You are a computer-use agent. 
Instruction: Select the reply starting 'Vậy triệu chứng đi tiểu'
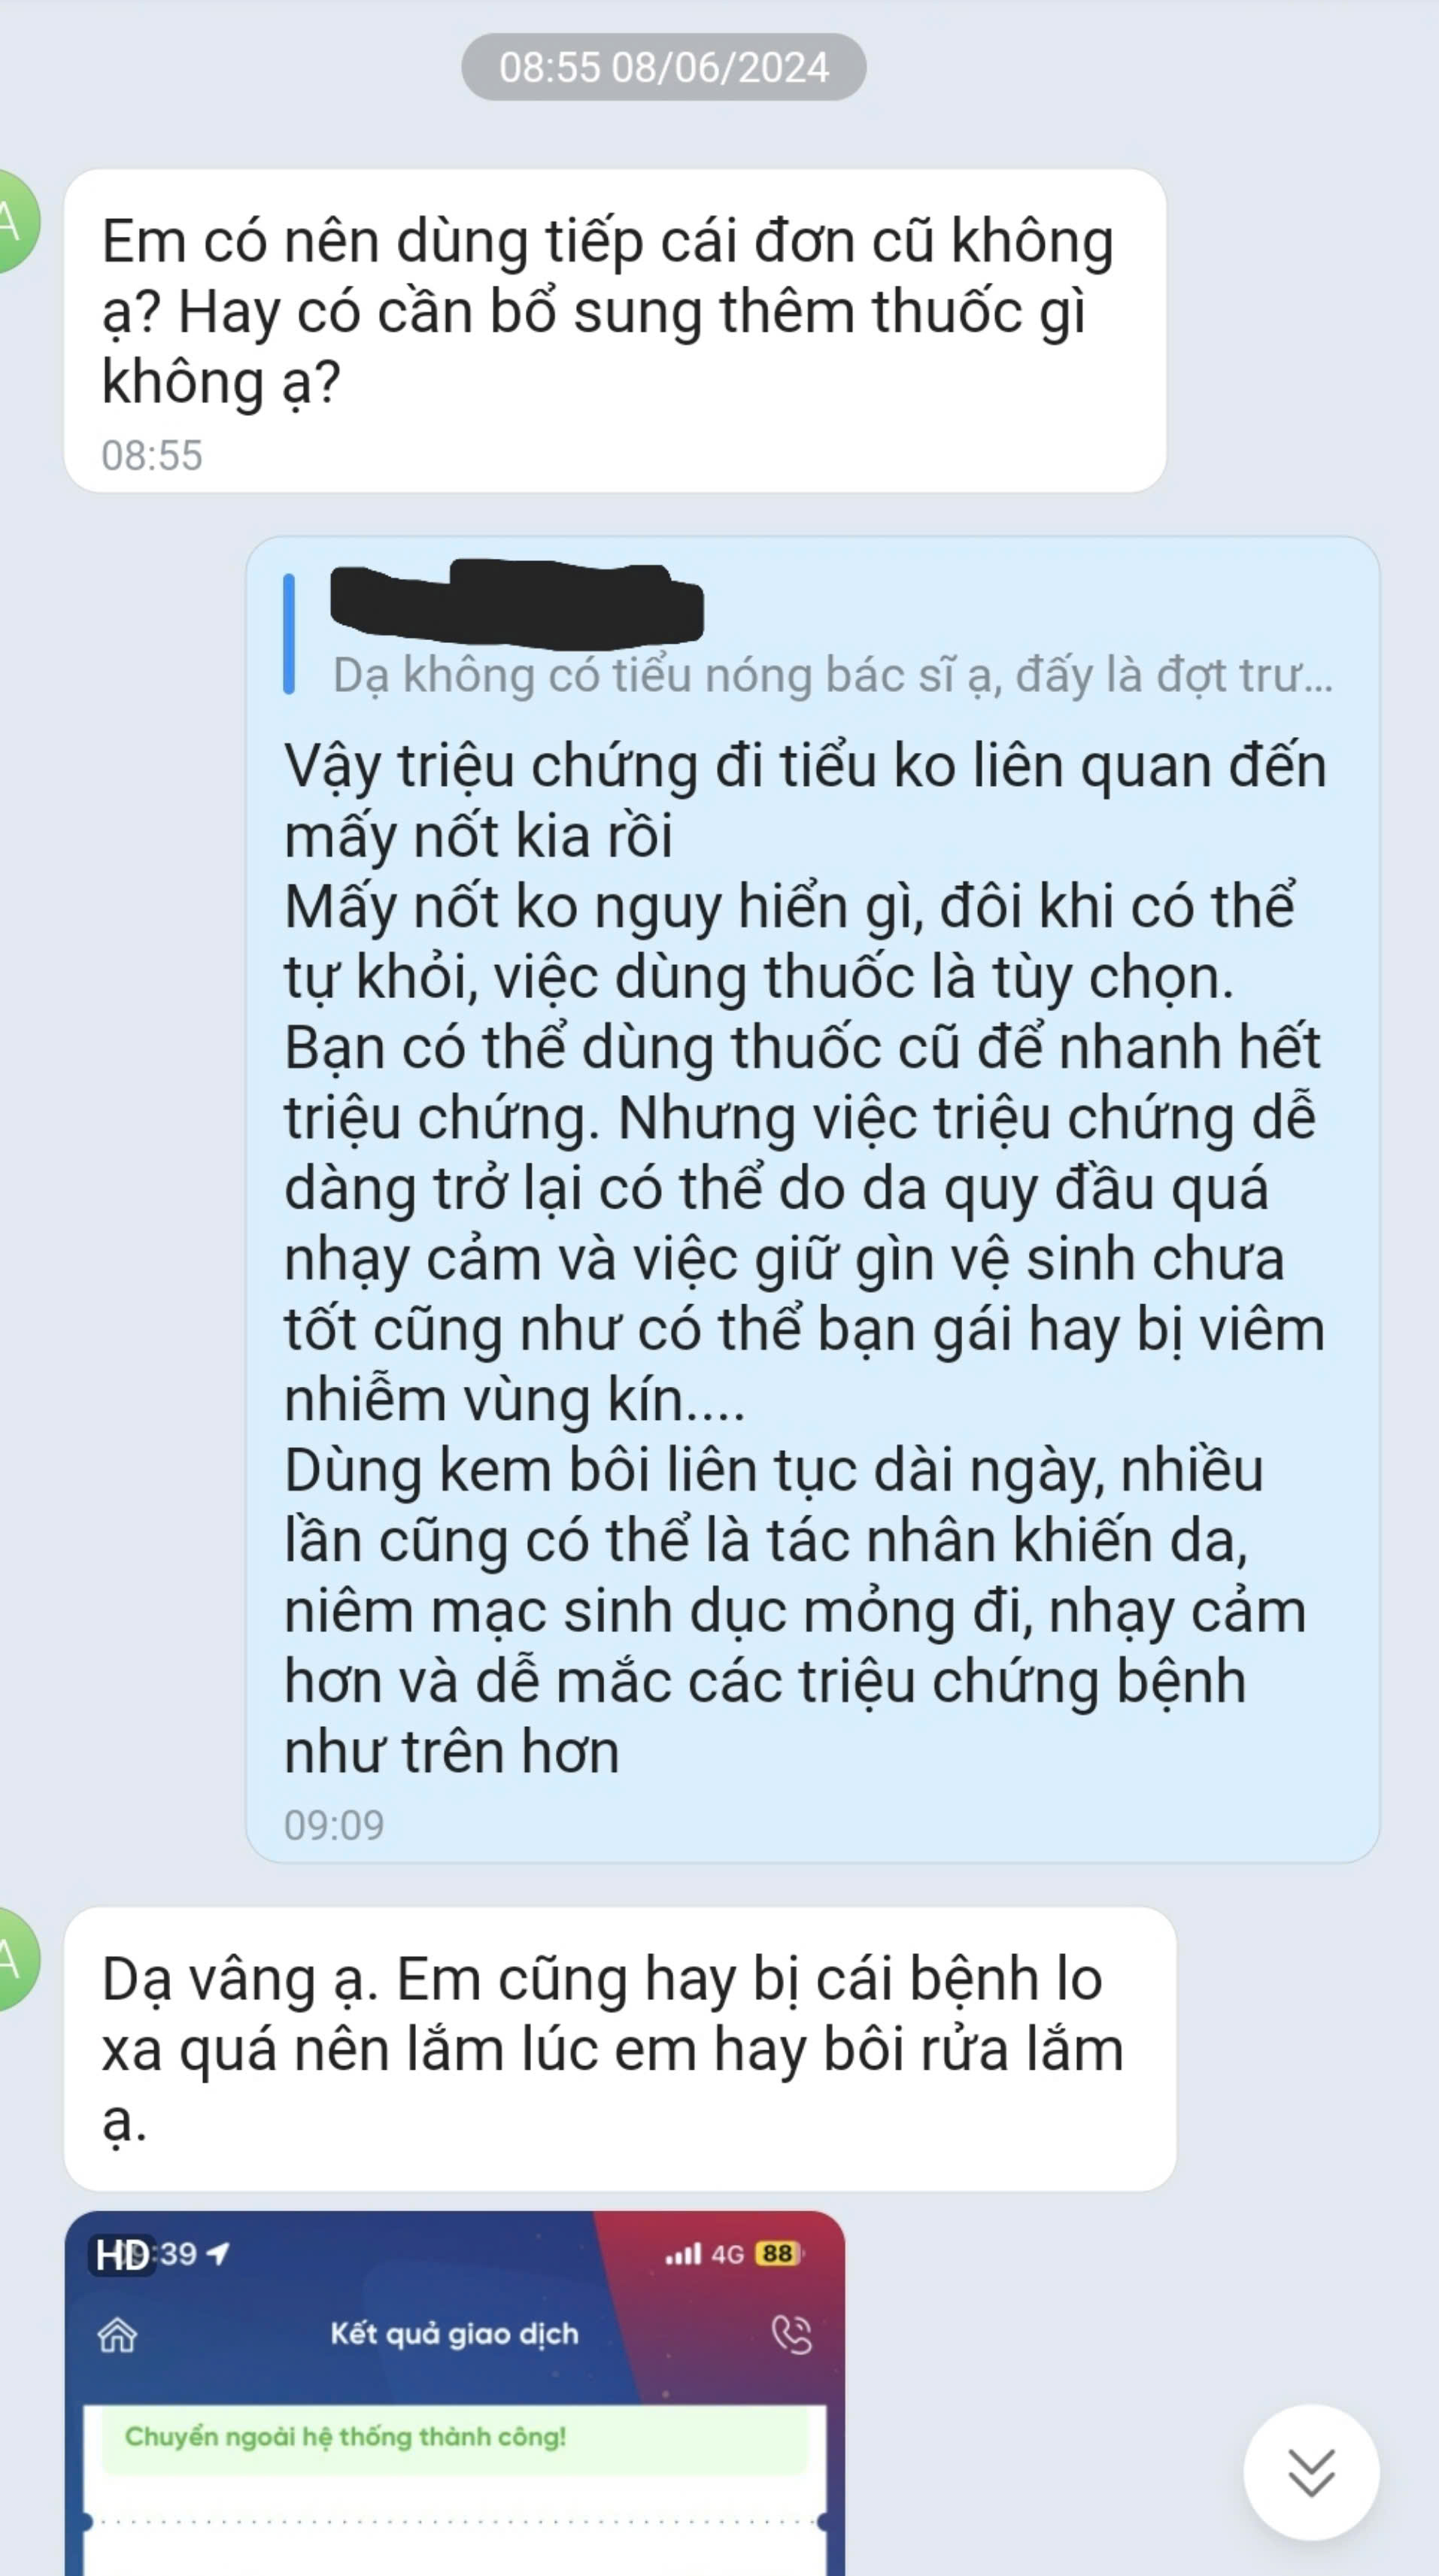coord(812,1199)
